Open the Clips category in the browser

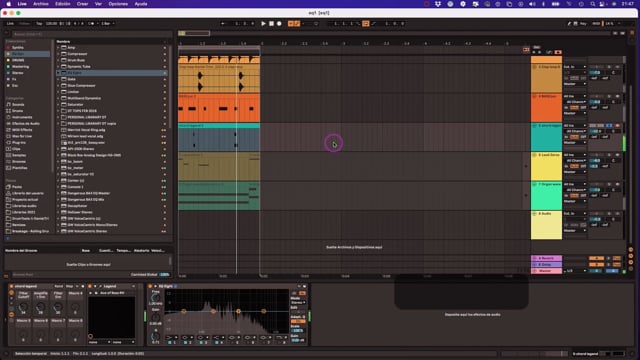tap(16, 149)
